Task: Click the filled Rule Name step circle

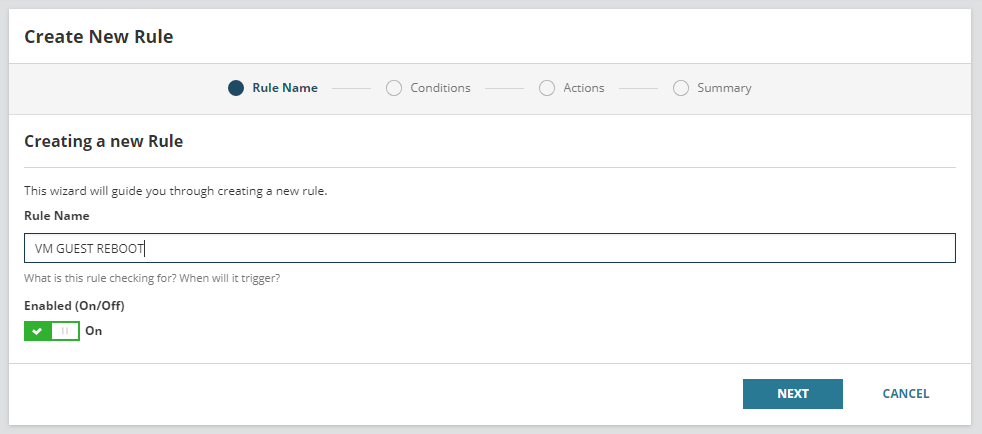Action: point(236,88)
